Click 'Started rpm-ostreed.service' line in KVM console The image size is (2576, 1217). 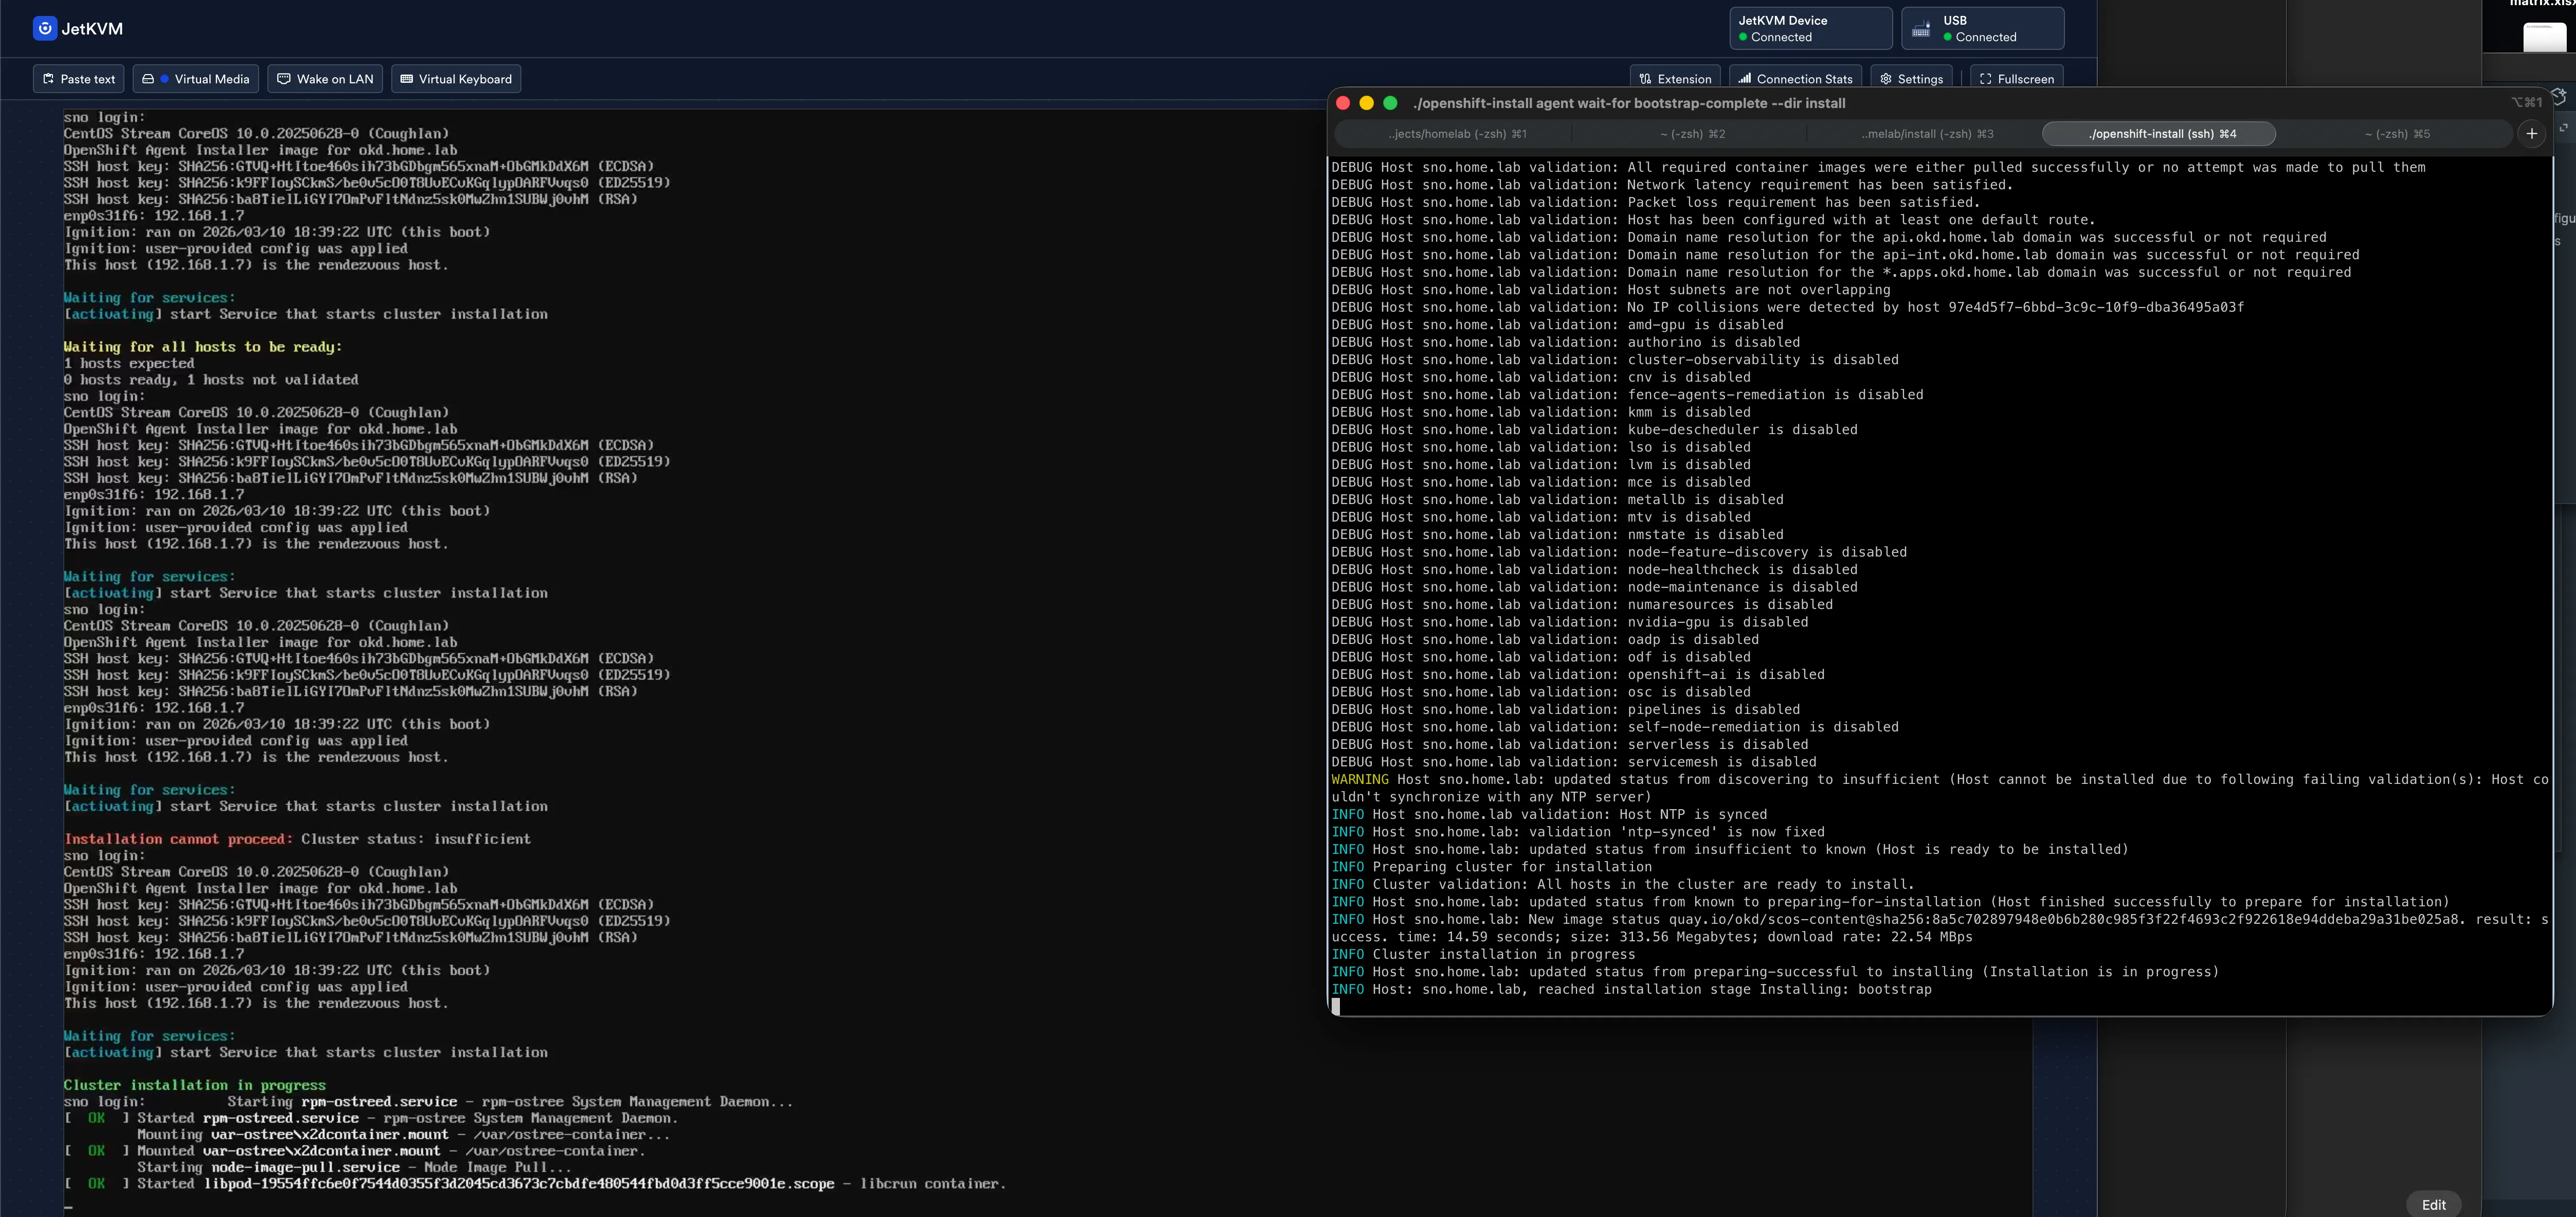pyautogui.click(x=371, y=1118)
